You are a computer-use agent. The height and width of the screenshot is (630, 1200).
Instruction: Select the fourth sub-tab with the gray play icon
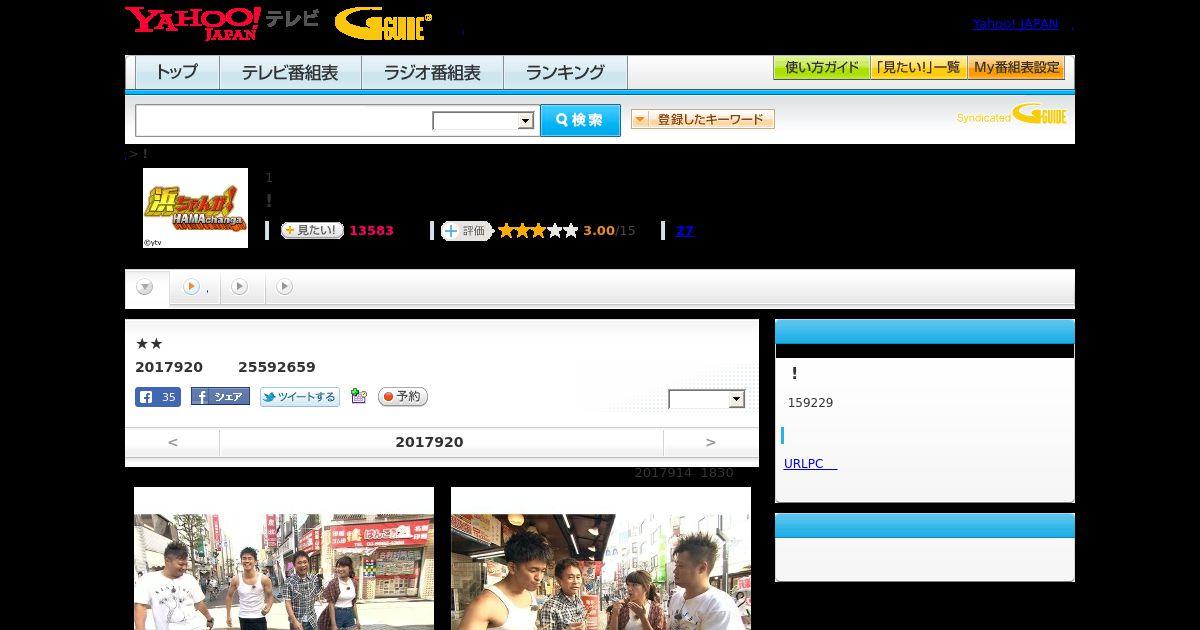pyautogui.click(x=285, y=288)
